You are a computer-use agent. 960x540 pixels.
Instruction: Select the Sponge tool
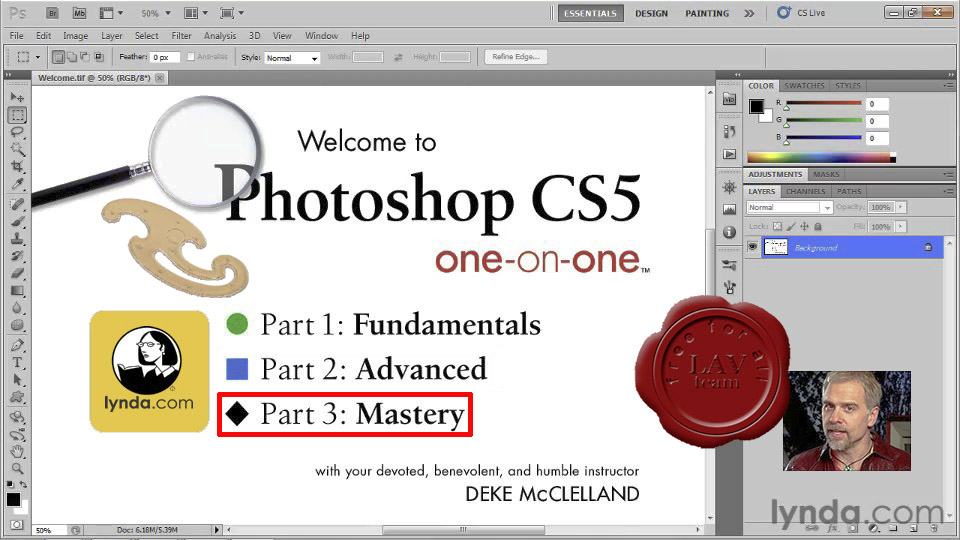pyautogui.click(x=17, y=325)
